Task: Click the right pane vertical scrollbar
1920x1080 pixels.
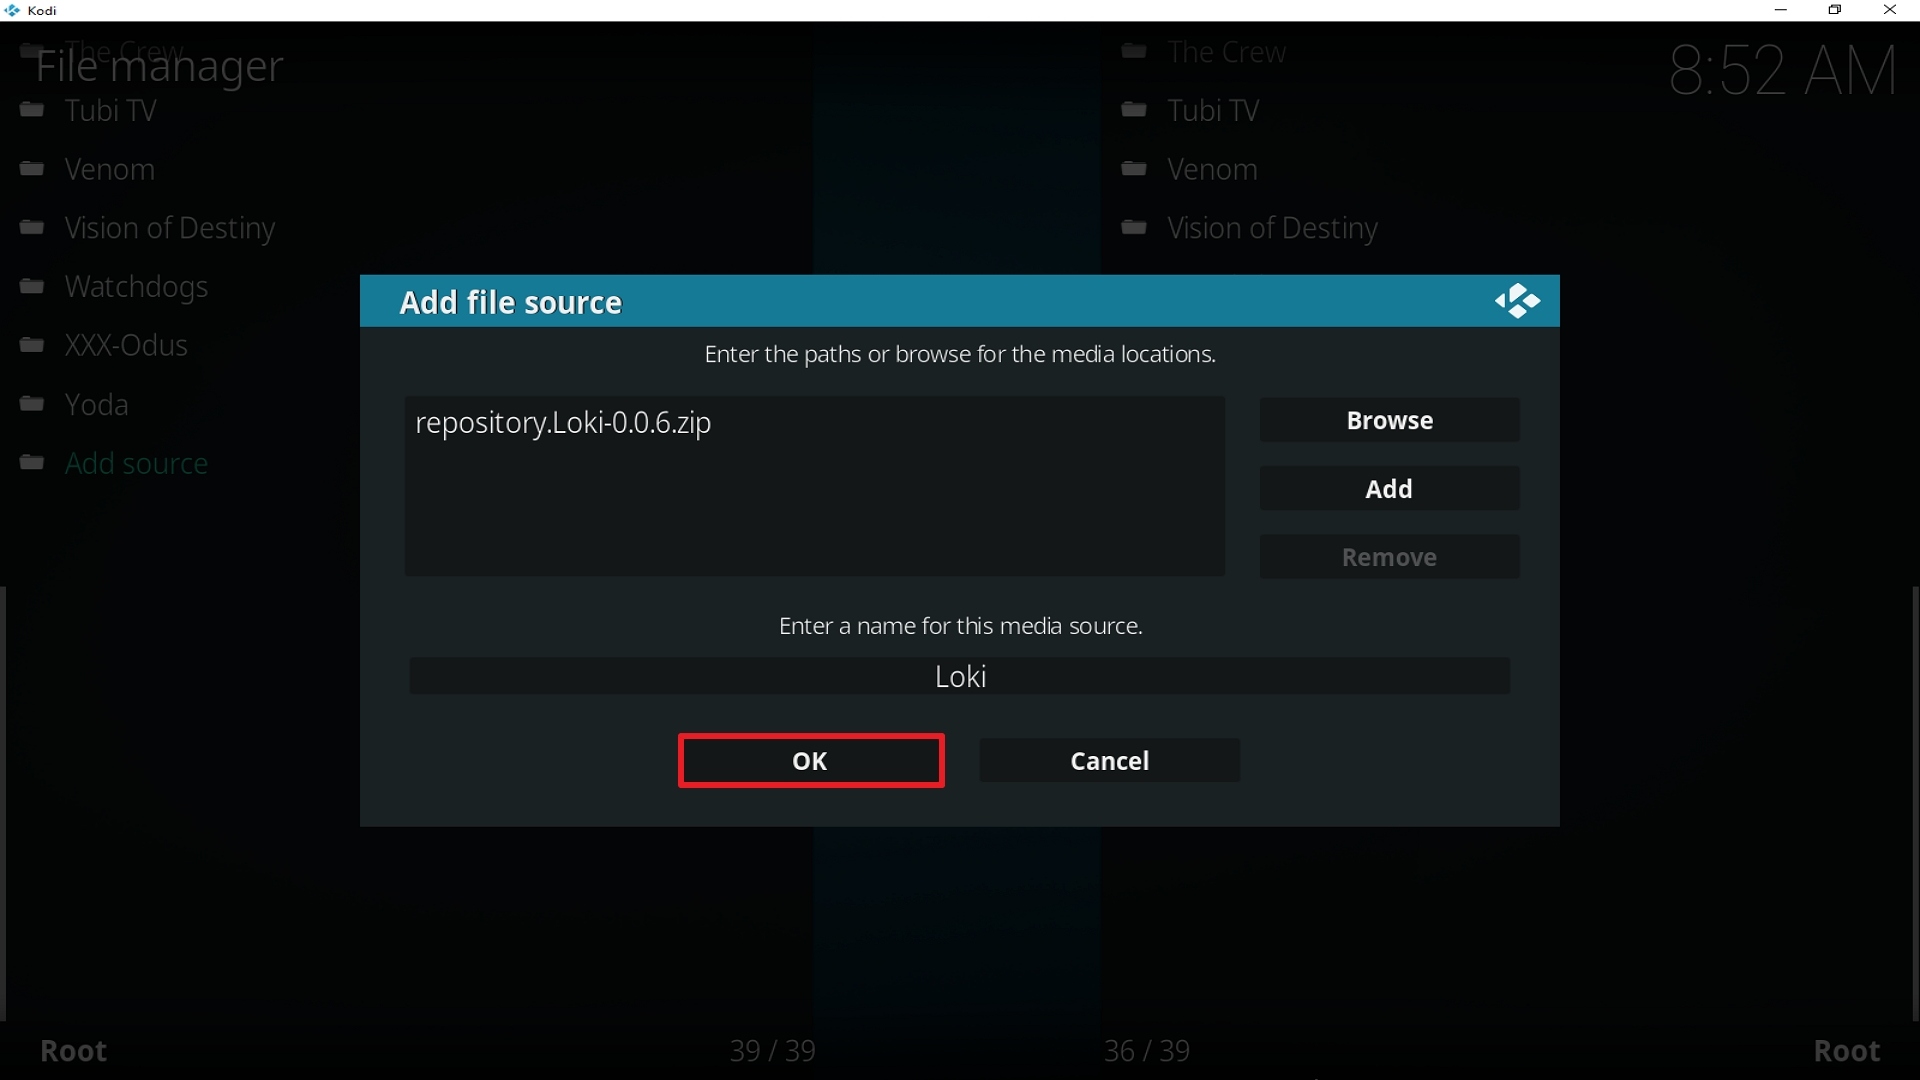Action: point(1916,804)
